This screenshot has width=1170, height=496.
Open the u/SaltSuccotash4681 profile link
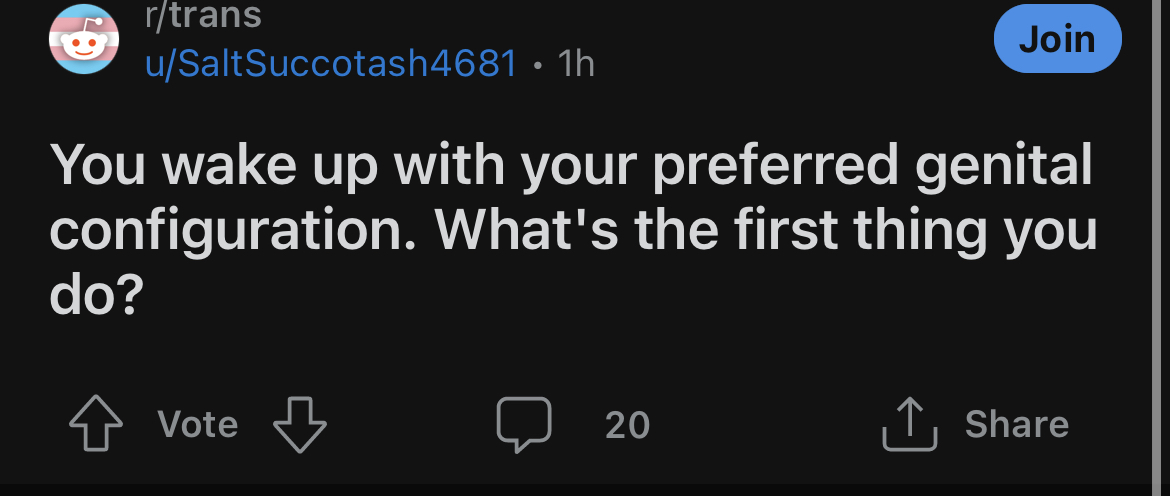click(x=331, y=63)
